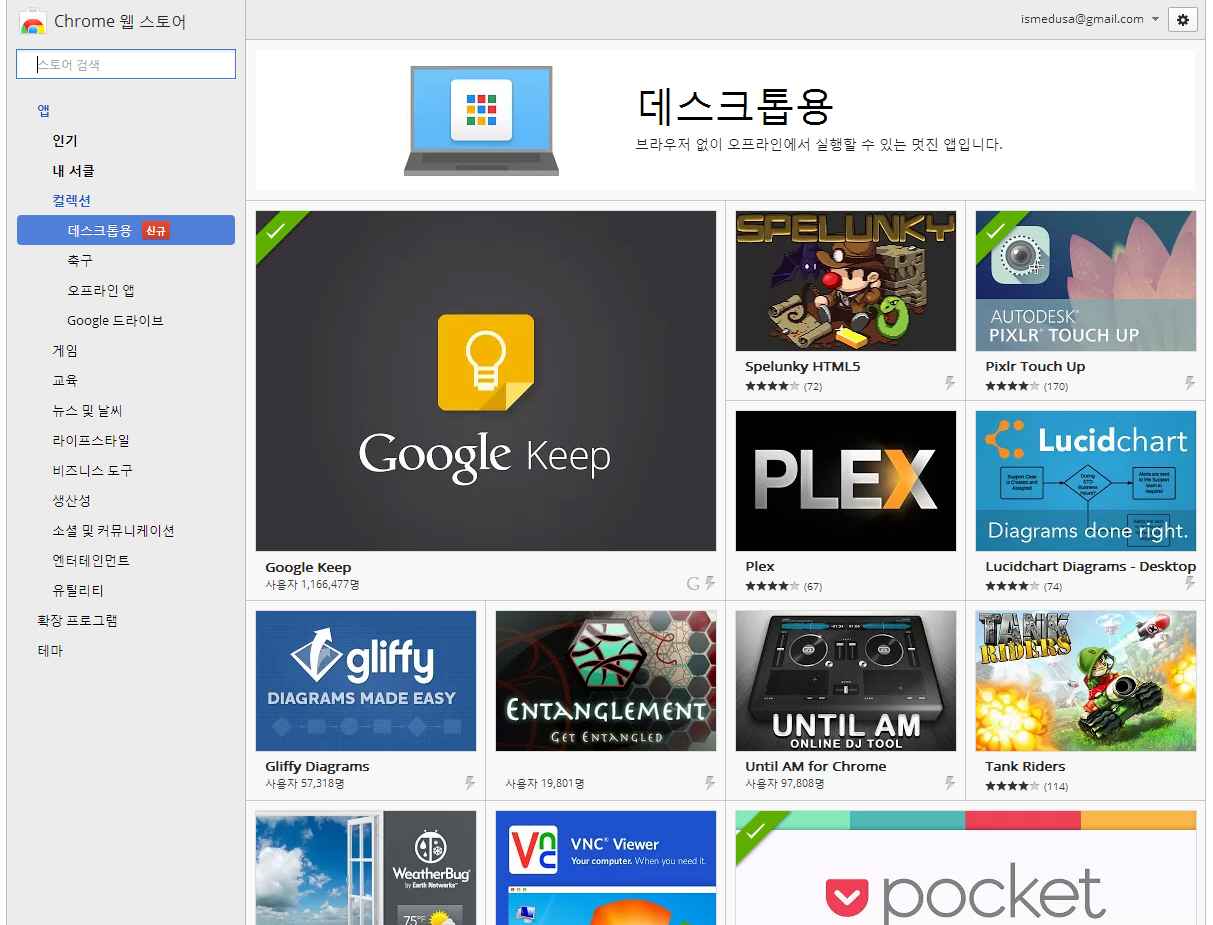Open the 오프라인 앱 collection
The height and width of the screenshot is (925, 1213).
101,290
